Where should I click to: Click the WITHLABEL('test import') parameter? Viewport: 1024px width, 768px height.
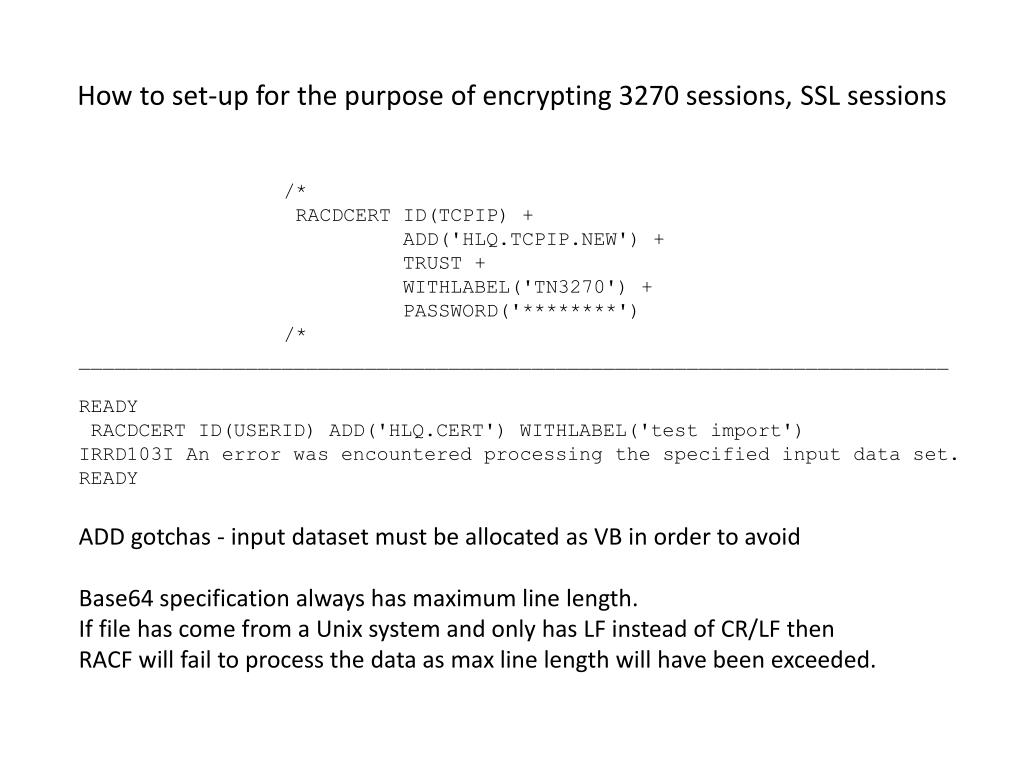pos(661,431)
